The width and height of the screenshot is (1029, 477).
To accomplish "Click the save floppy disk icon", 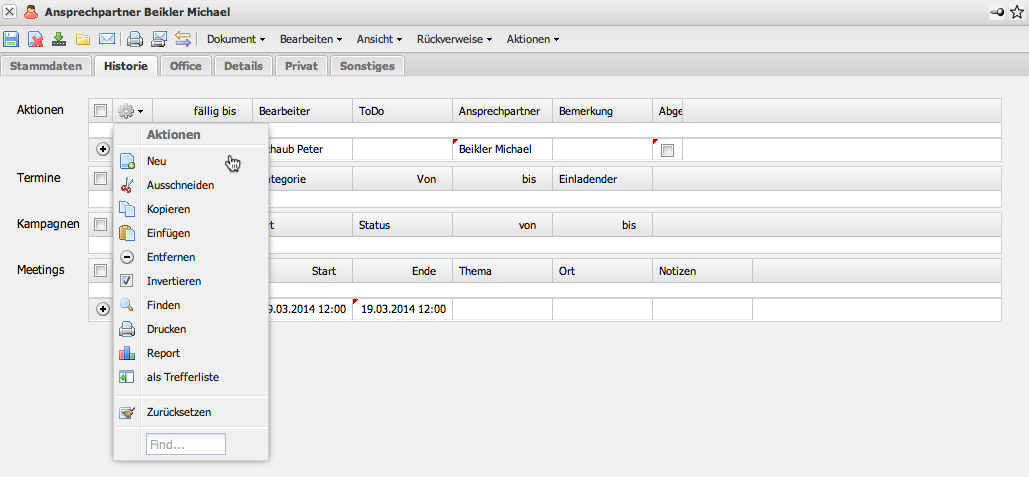I will pos(10,39).
